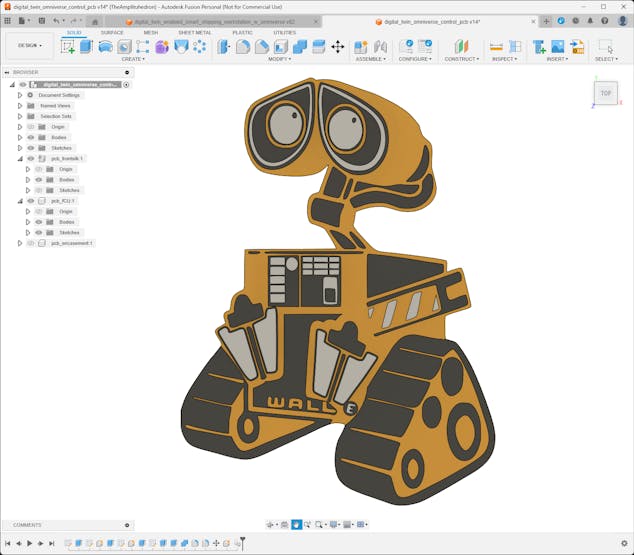The width and height of the screenshot is (634, 555).
Task: Open timeline settings gear icon
Action: (x=624, y=543)
